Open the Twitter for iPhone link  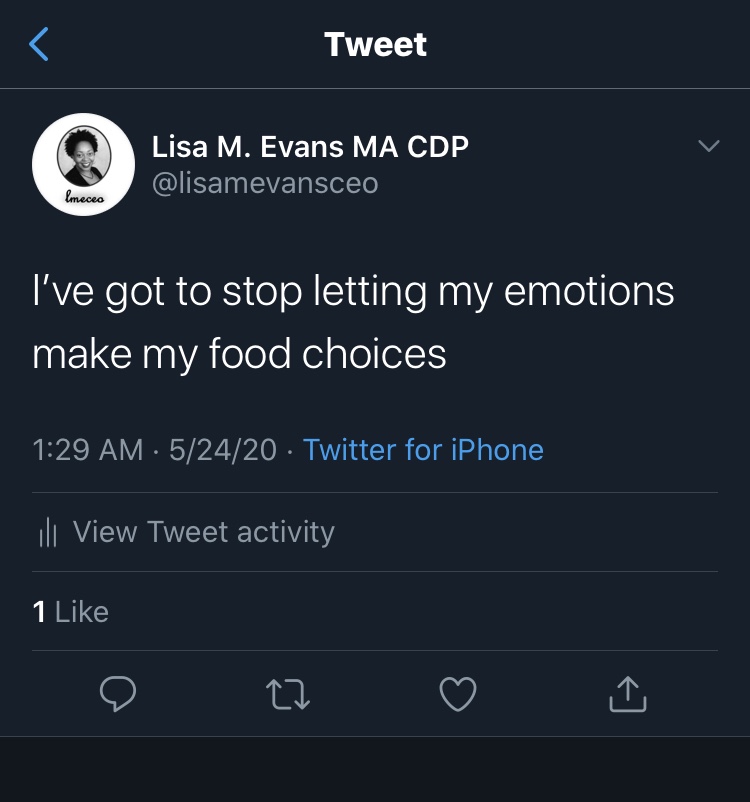click(423, 449)
